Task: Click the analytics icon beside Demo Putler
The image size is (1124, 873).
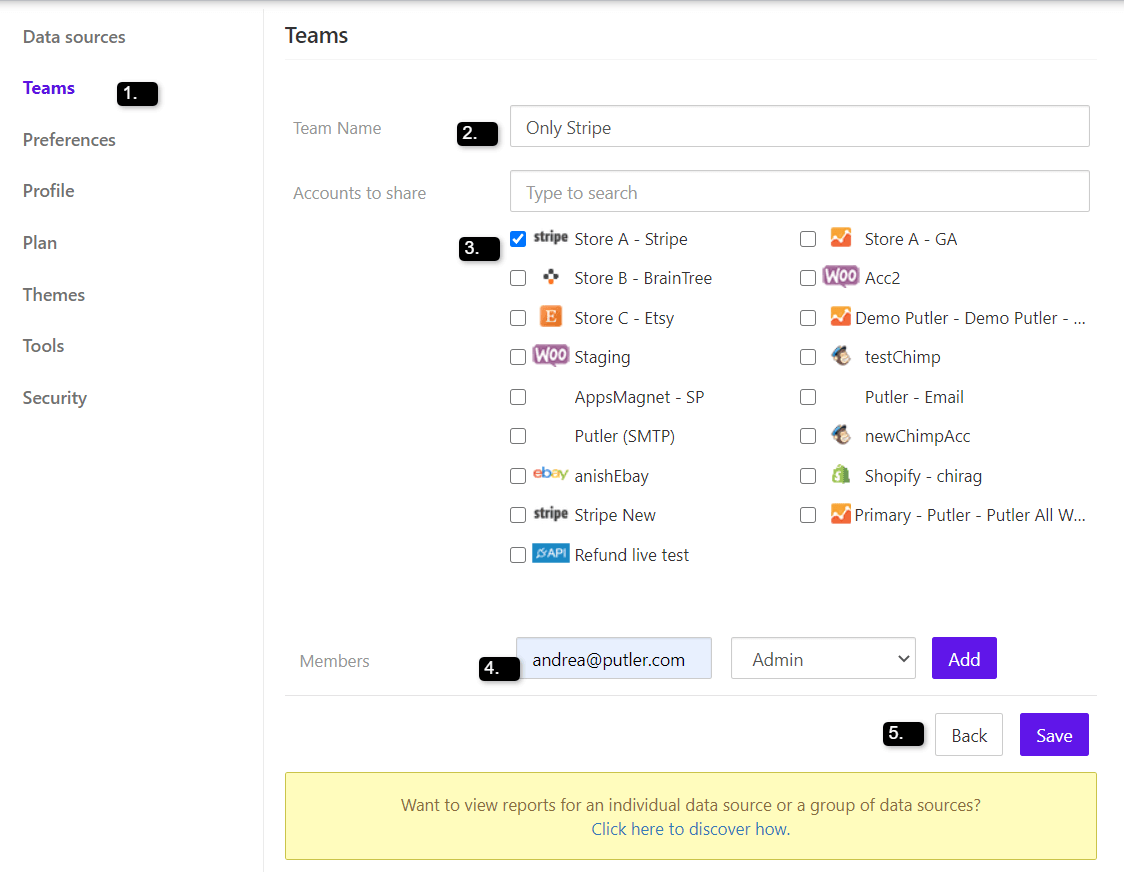Action: click(841, 316)
